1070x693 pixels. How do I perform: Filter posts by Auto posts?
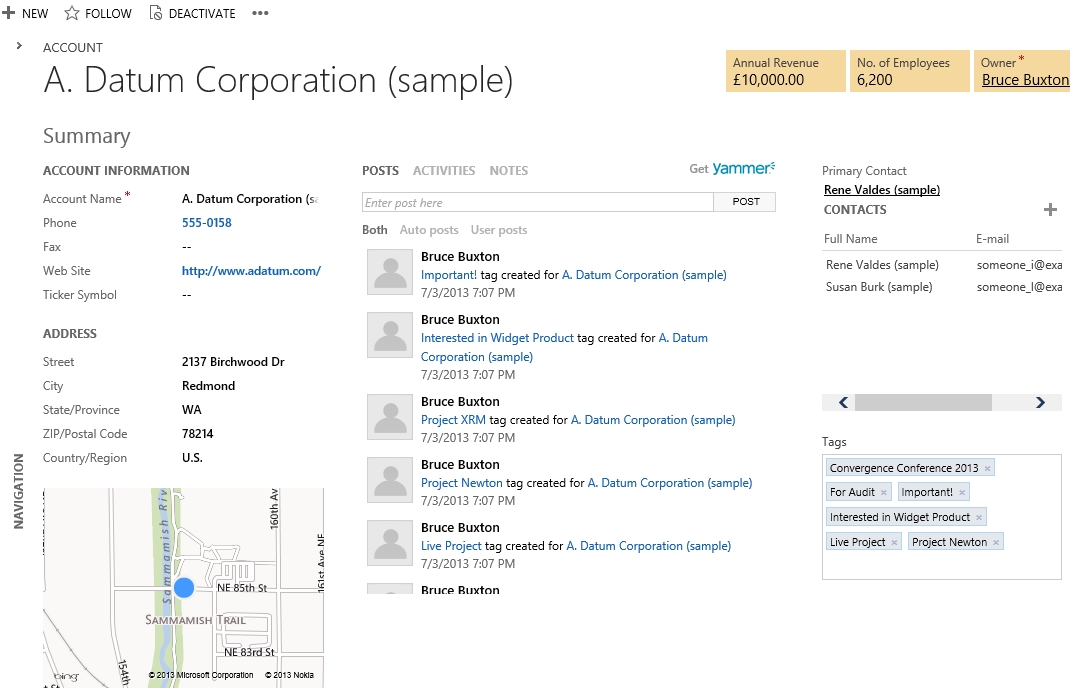[x=429, y=230]
